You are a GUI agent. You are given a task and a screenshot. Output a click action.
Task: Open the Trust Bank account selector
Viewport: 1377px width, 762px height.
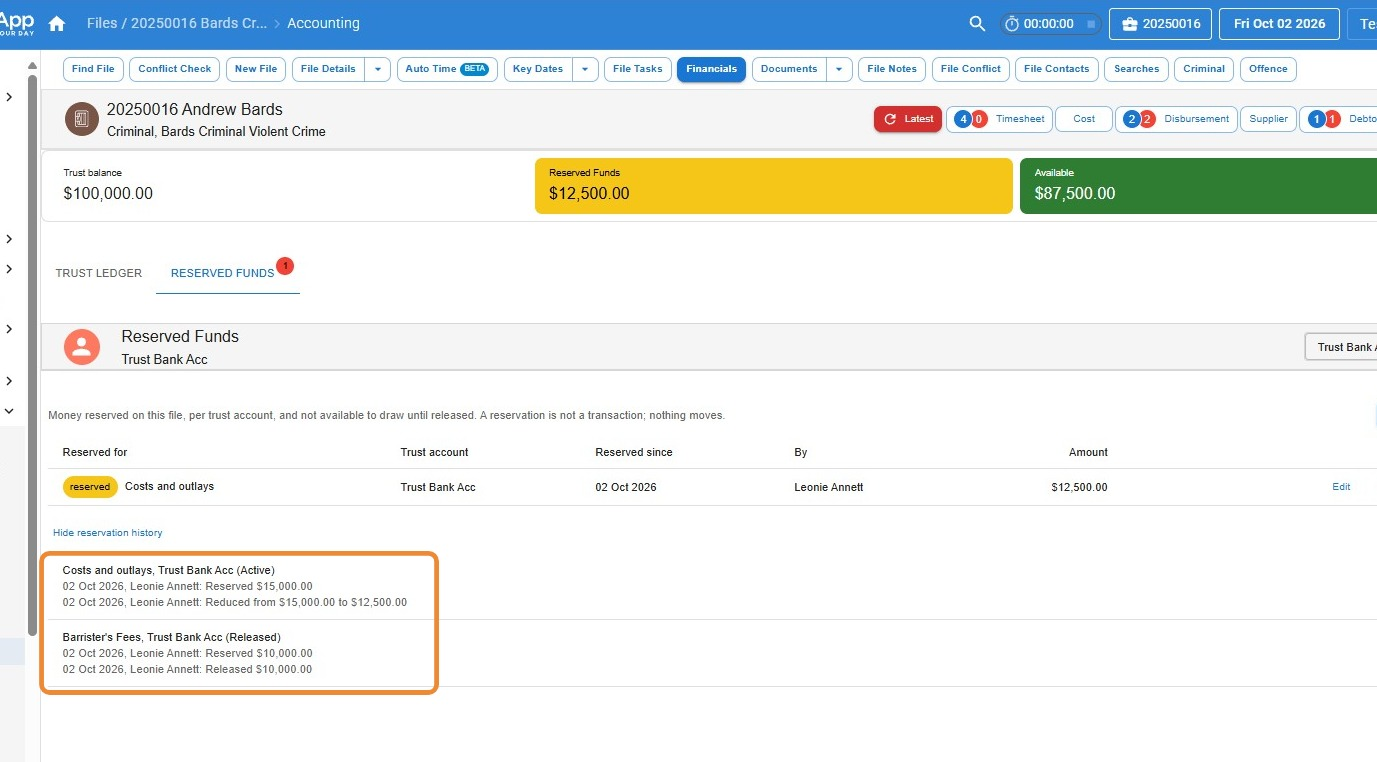click(x=1341, y=347)
